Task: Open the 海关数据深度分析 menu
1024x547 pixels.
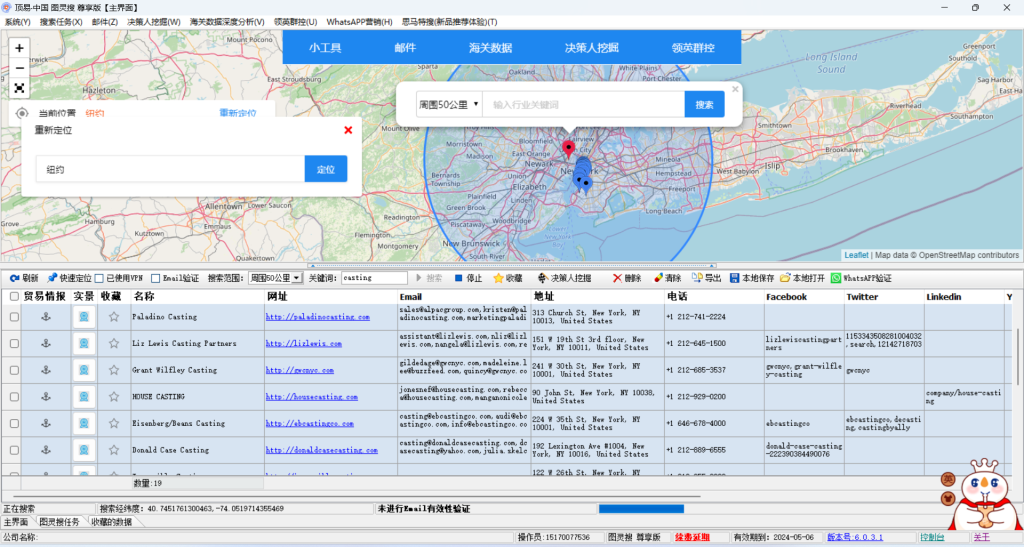Action: [x=227, y=22]
